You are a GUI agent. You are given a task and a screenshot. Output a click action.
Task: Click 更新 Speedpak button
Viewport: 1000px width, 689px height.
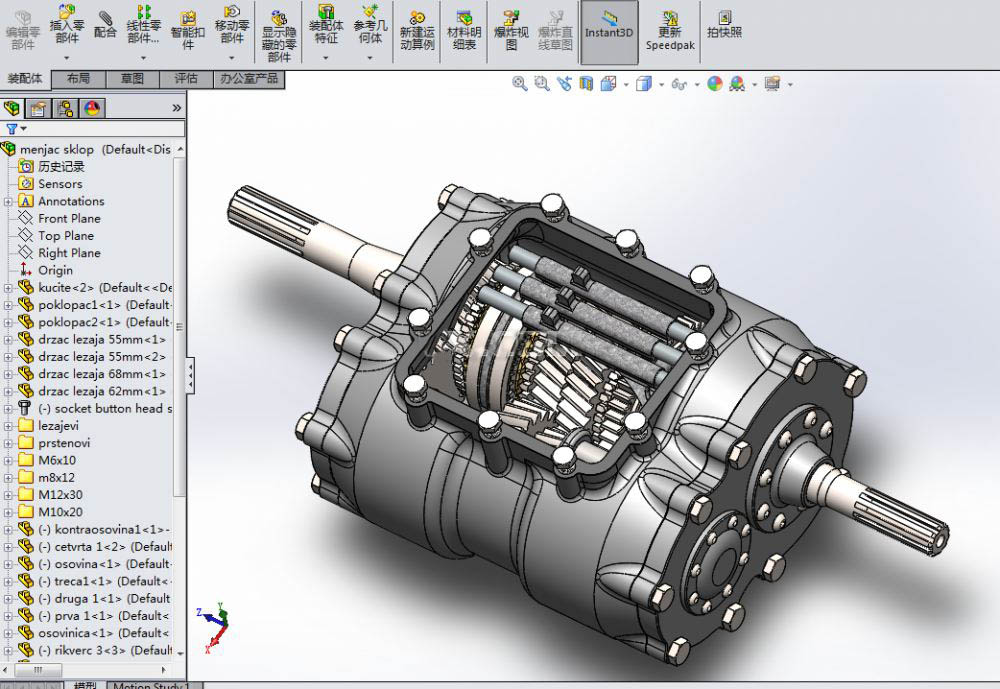pos(669,30)
